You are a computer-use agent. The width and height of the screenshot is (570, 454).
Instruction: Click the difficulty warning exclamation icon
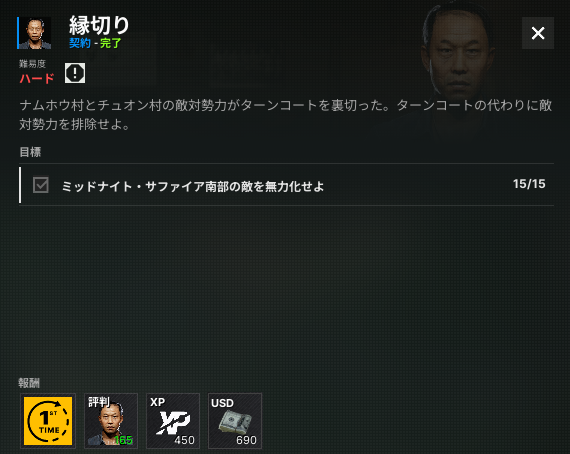[x=75, y=73]
